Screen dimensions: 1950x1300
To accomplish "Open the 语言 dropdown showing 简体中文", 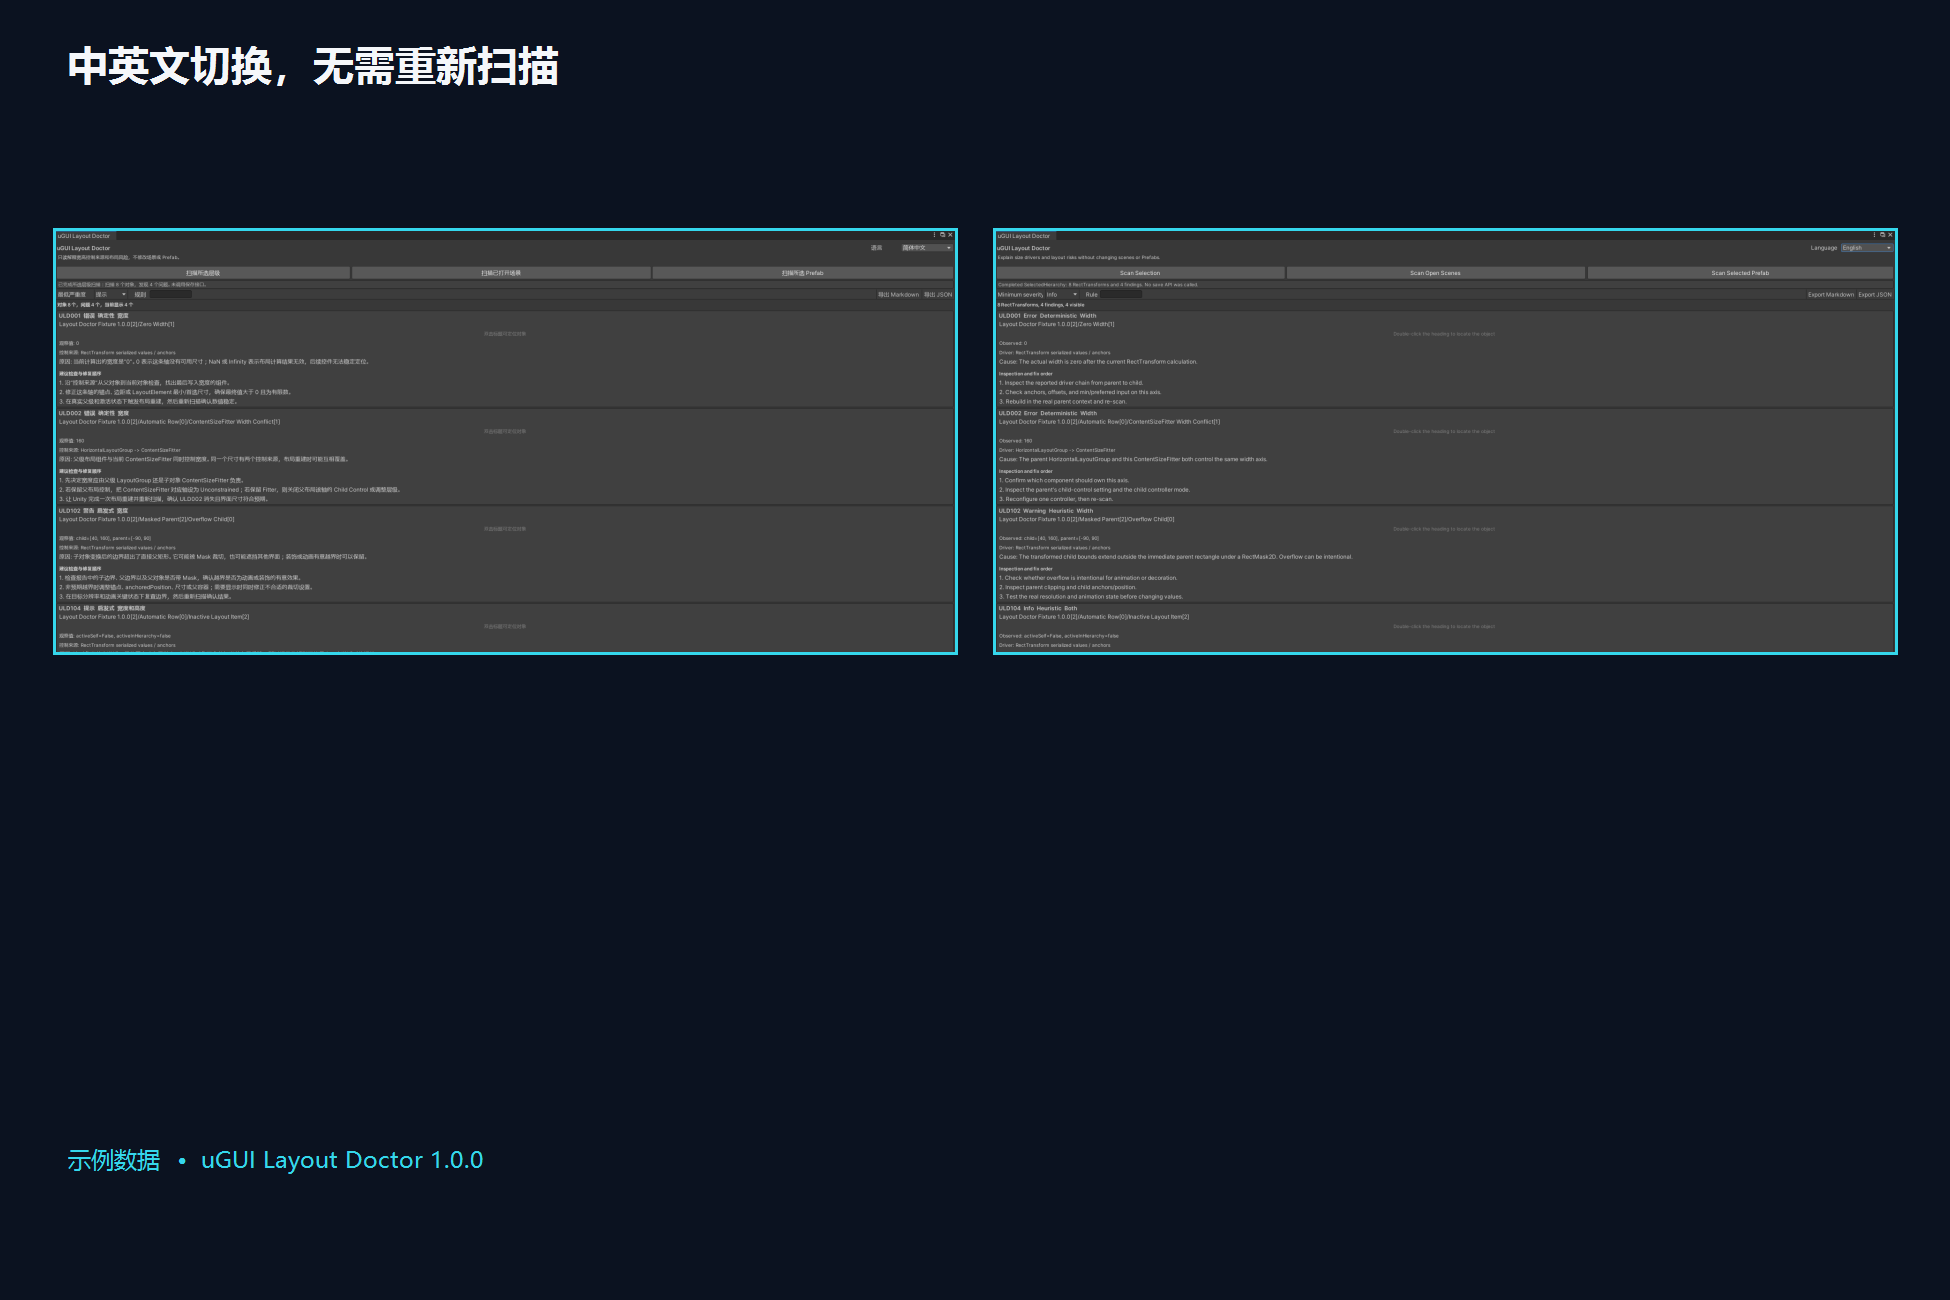I will pos(927,248).
